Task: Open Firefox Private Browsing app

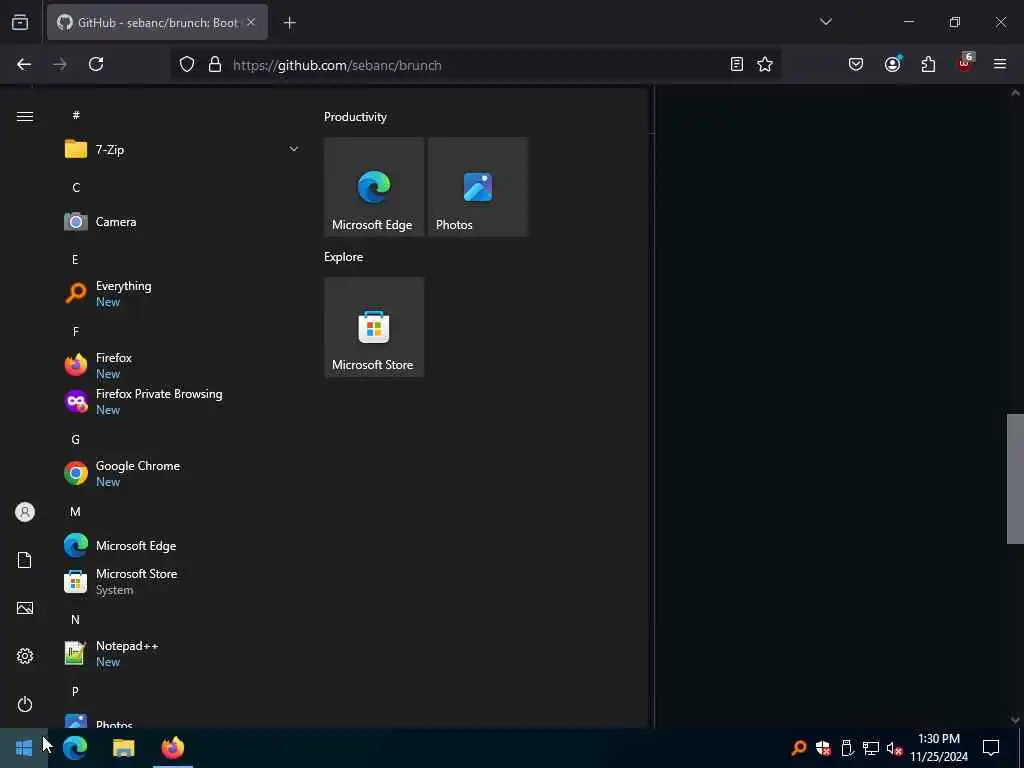Action: (x=182, y=402)
